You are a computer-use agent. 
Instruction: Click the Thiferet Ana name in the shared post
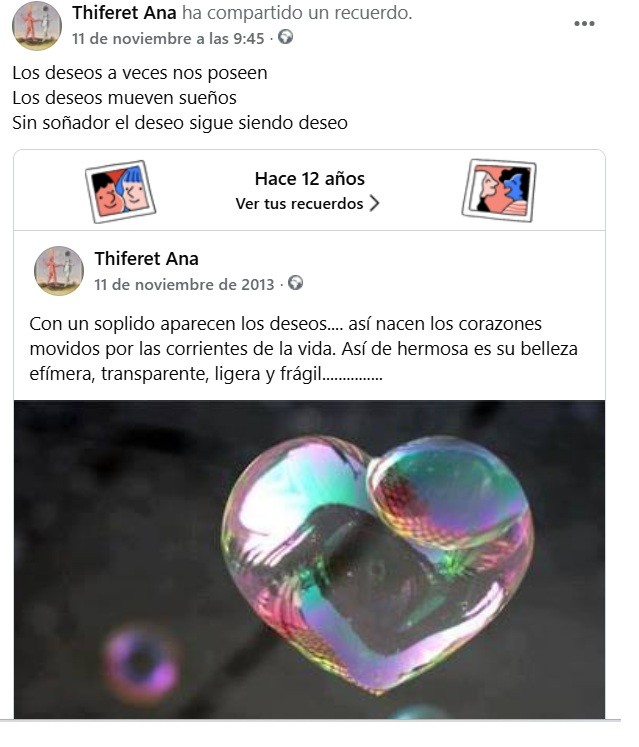point(147,259)
